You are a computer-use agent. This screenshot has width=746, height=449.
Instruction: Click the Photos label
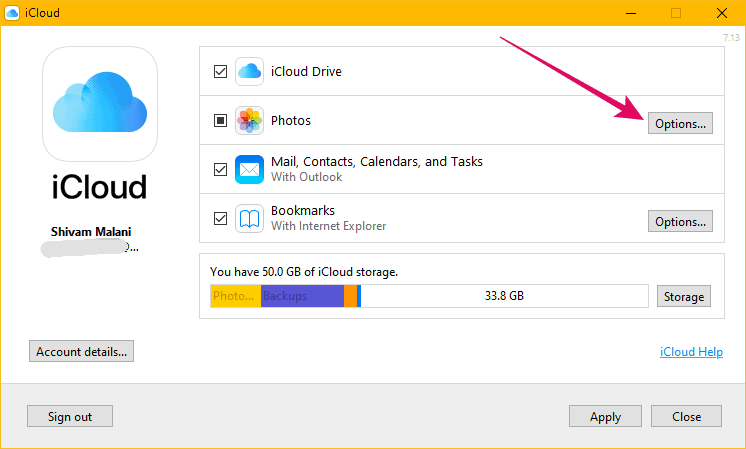pyautogui.click(x=291, y=120)
